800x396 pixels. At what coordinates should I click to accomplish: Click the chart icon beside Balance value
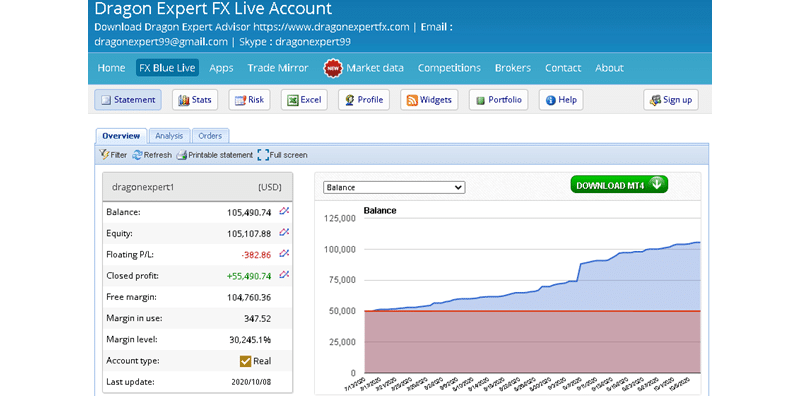tap(284, 211)
